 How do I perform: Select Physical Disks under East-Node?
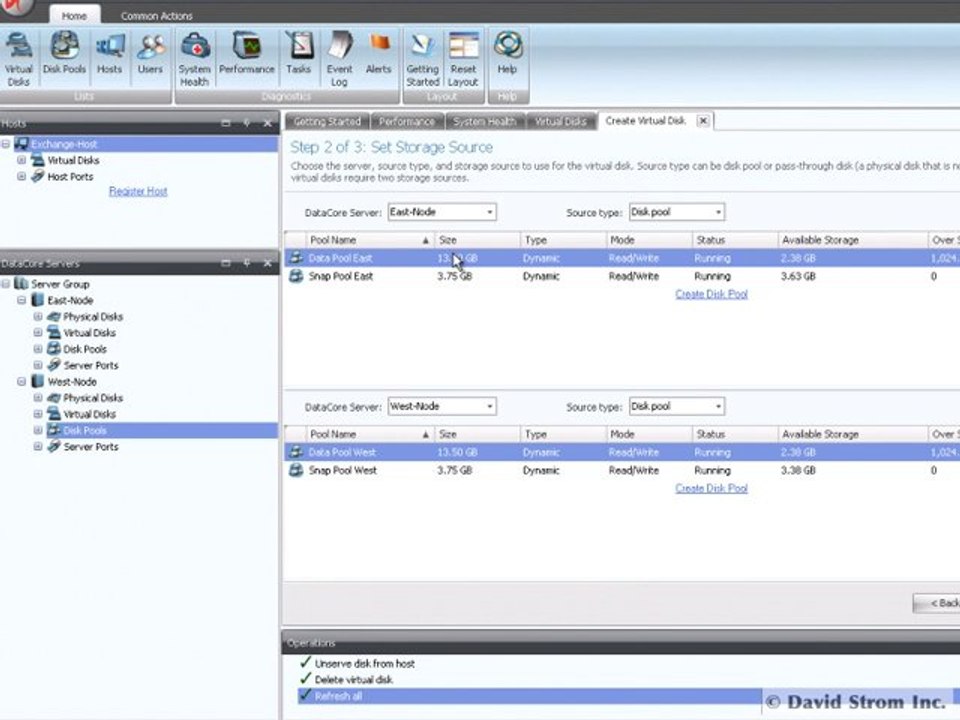click(x=93, y=317)
